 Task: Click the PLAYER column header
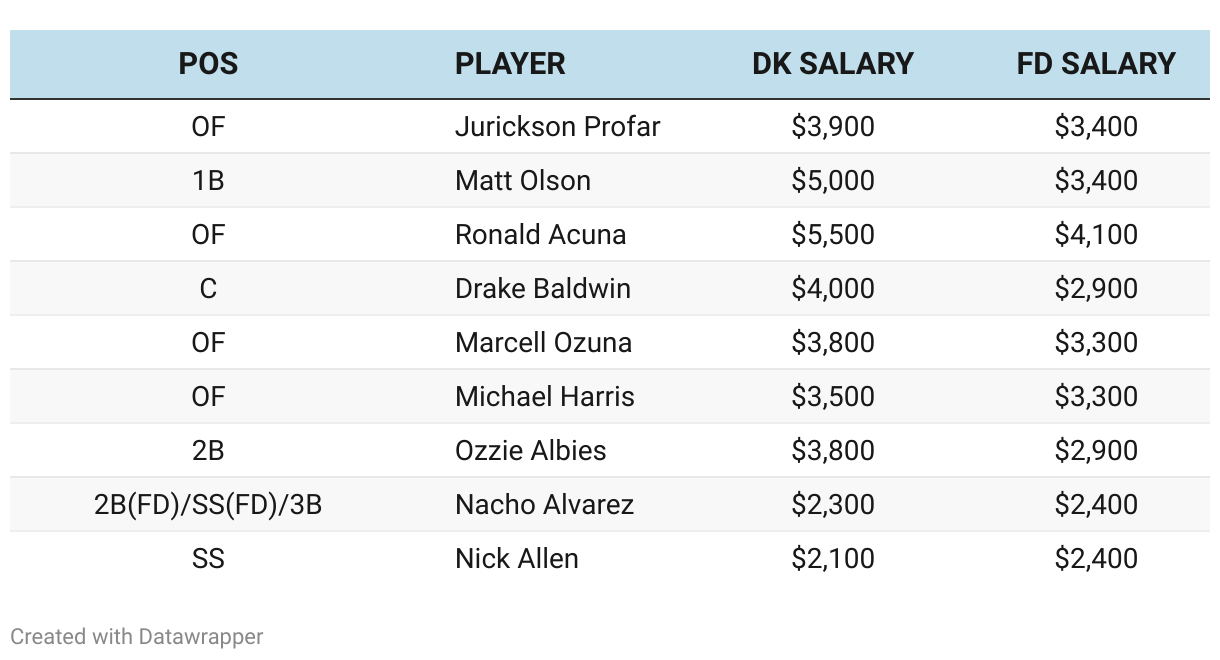pos(510,64)
